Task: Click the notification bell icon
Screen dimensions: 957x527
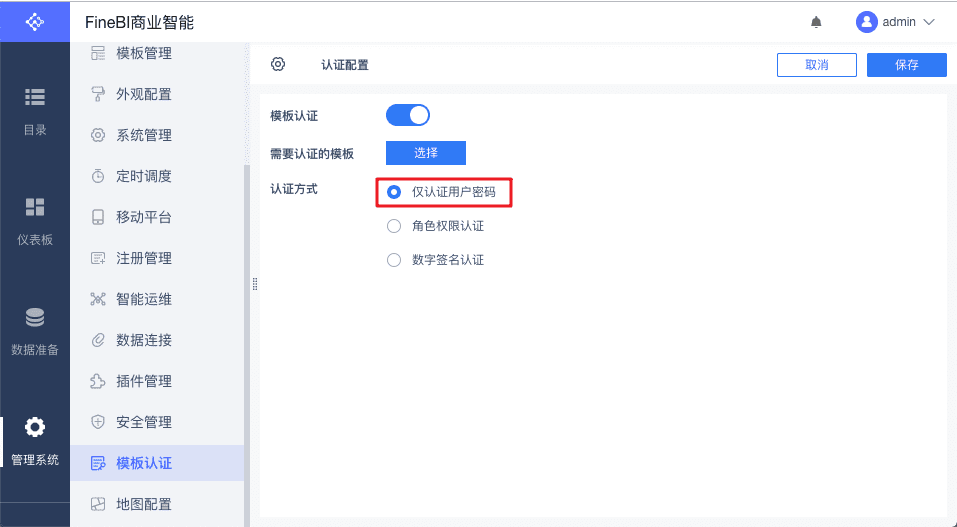Action: pos(816,22)
